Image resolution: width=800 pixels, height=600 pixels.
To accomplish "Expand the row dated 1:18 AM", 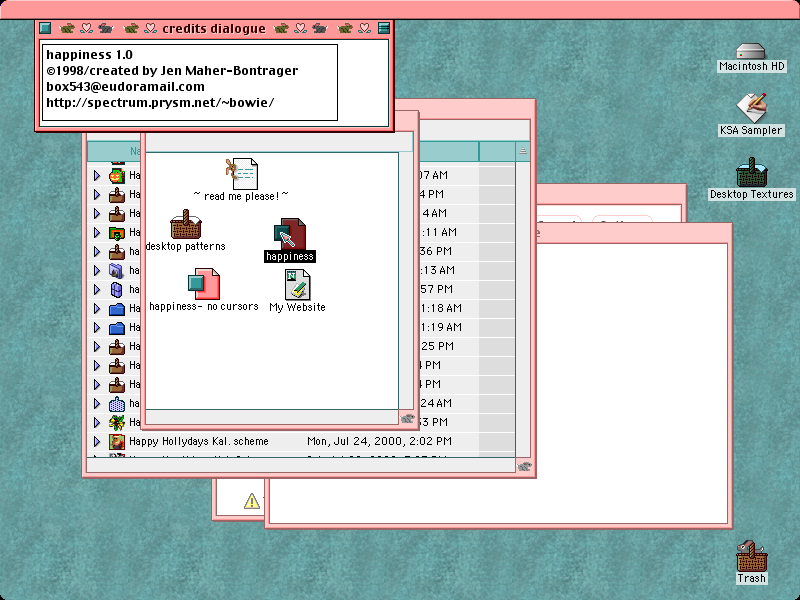I will [x=97, y=309].
